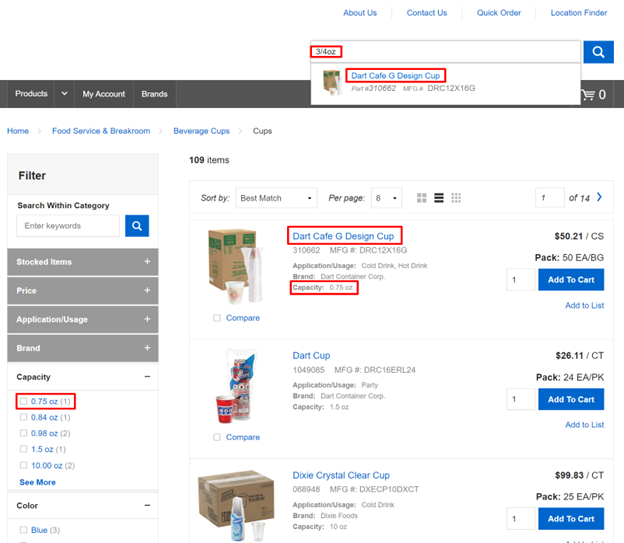Click Add to List for Dart Cafe G Design Cup

pos(584,305)
